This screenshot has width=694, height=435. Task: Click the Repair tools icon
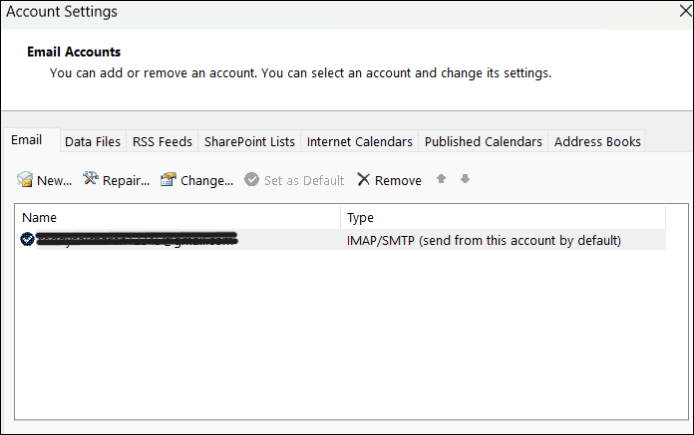90,180
